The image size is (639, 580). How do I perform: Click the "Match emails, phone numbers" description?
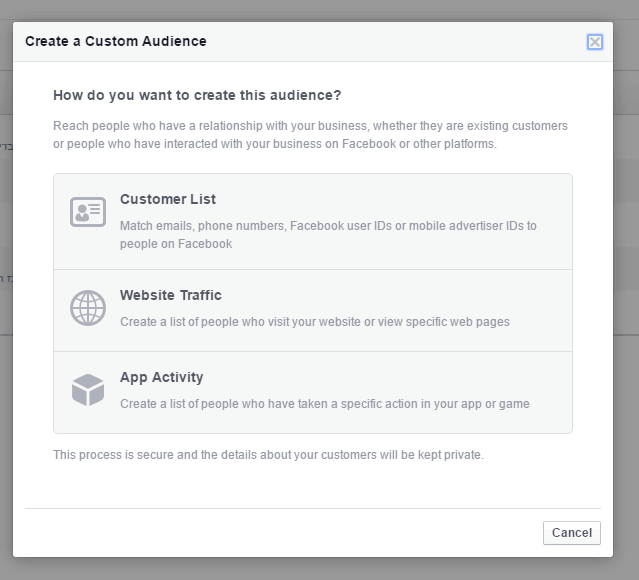click(x=328, y=226)
